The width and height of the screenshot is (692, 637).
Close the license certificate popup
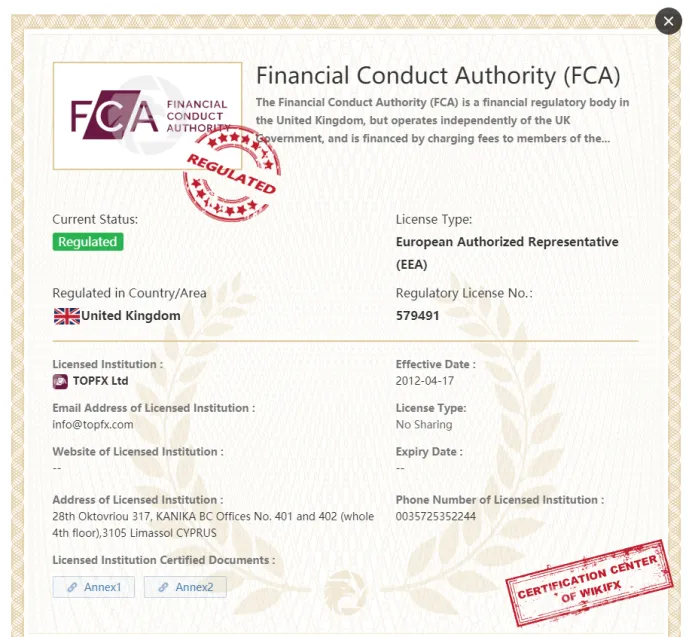668,21
